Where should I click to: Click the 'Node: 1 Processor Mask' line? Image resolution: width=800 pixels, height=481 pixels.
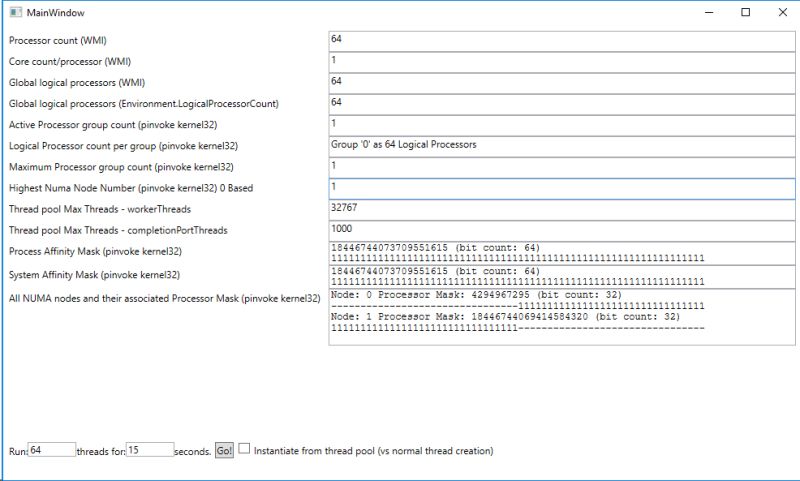(506, 317)
